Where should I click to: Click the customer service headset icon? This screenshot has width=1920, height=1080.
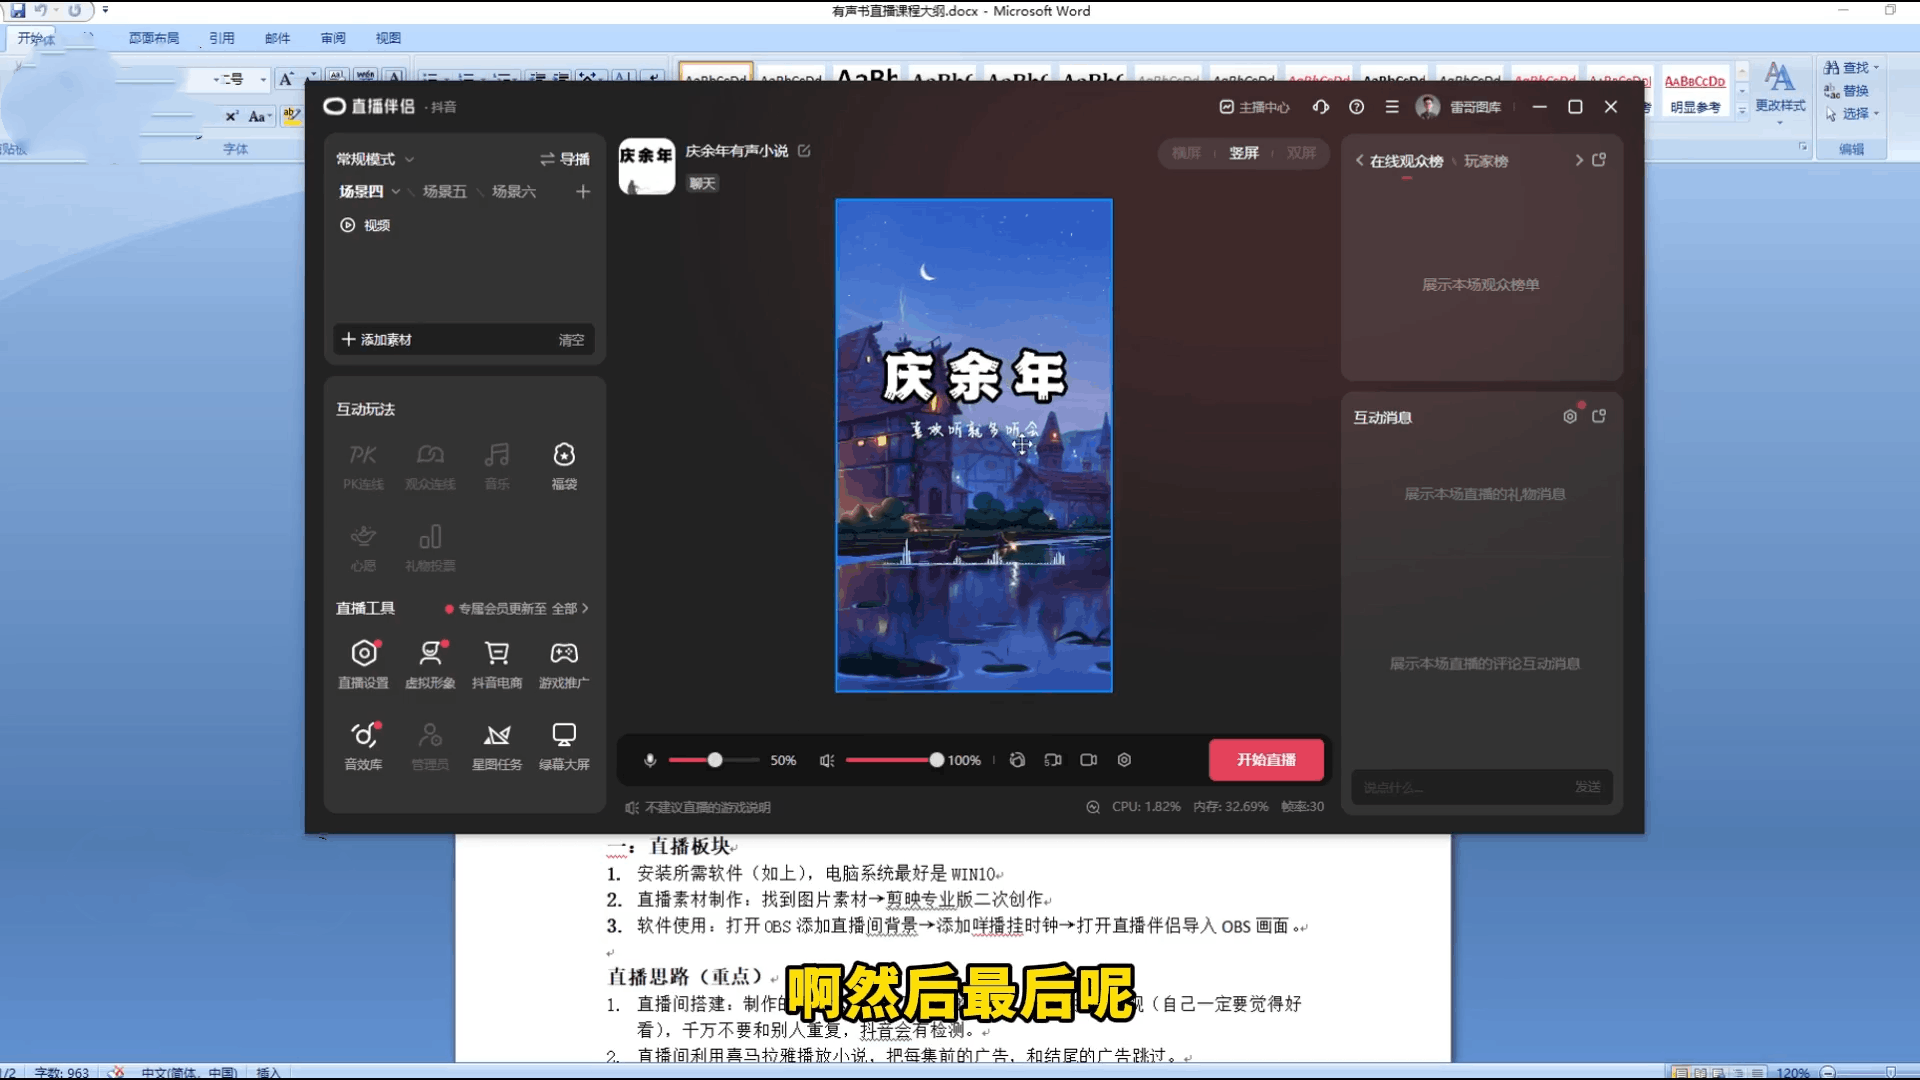coord(1321,107)
